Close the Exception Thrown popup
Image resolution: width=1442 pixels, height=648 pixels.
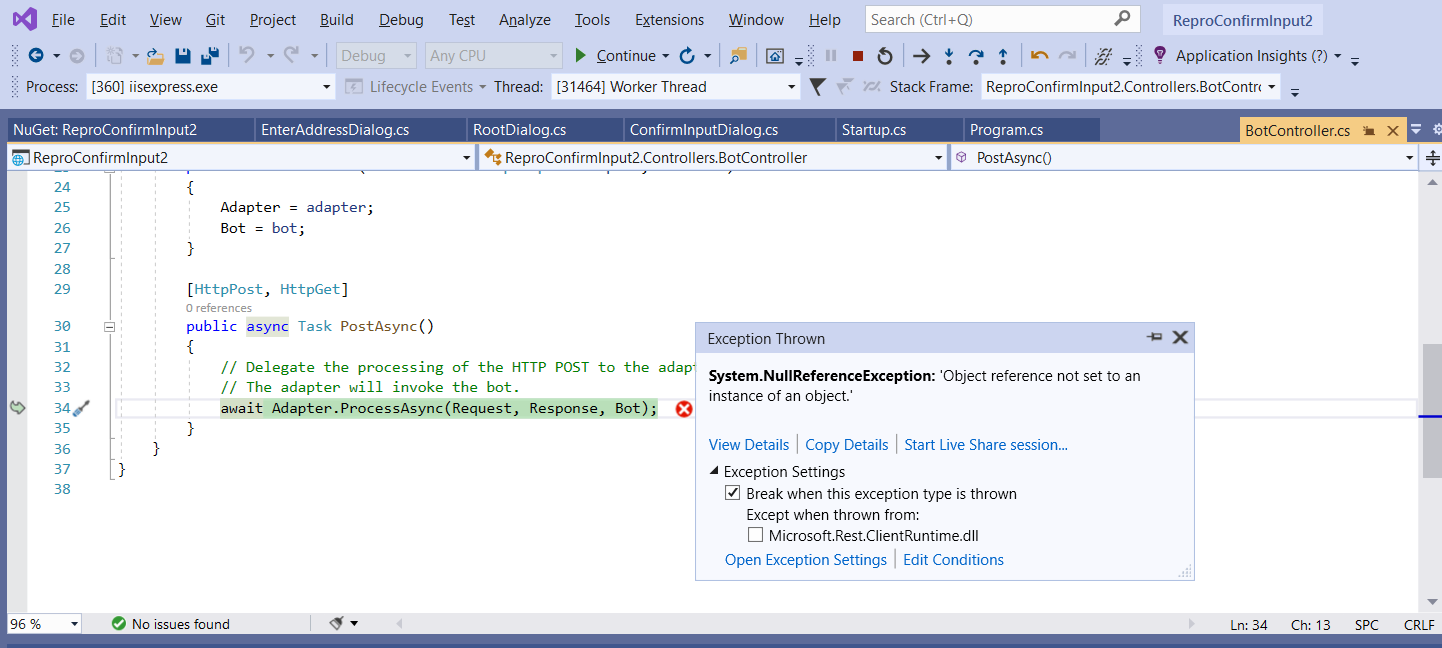[x=1180, y=338]
